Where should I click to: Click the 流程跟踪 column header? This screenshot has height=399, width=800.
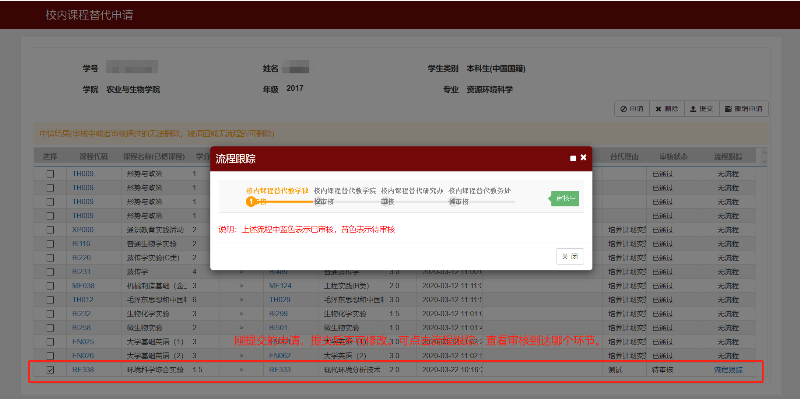[729, 156]
